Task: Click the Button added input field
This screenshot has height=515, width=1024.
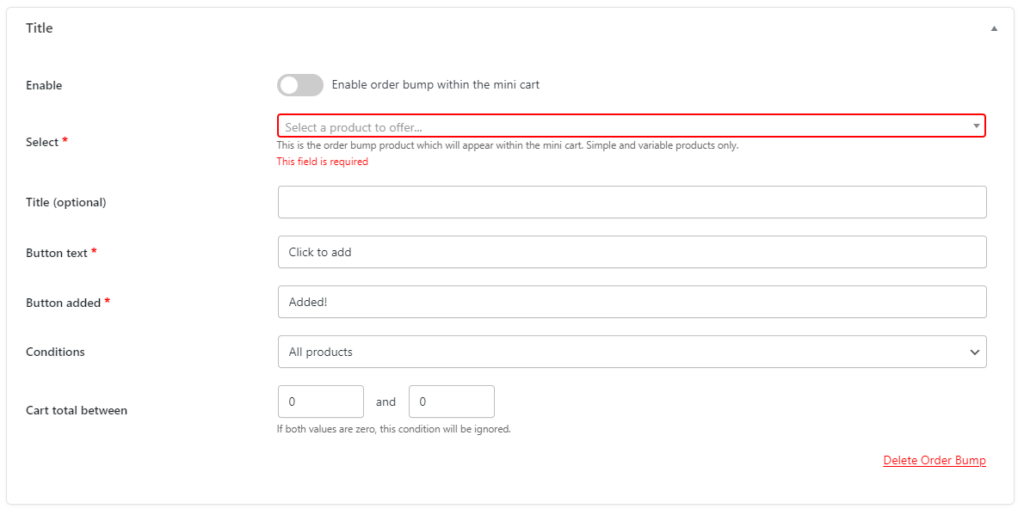Action: (x=632, y=302)
